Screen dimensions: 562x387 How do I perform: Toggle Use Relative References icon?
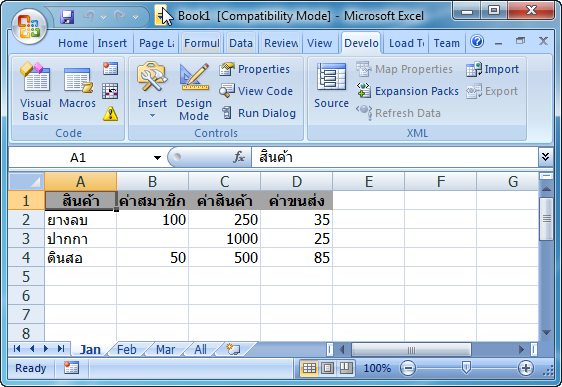[110, 91]
